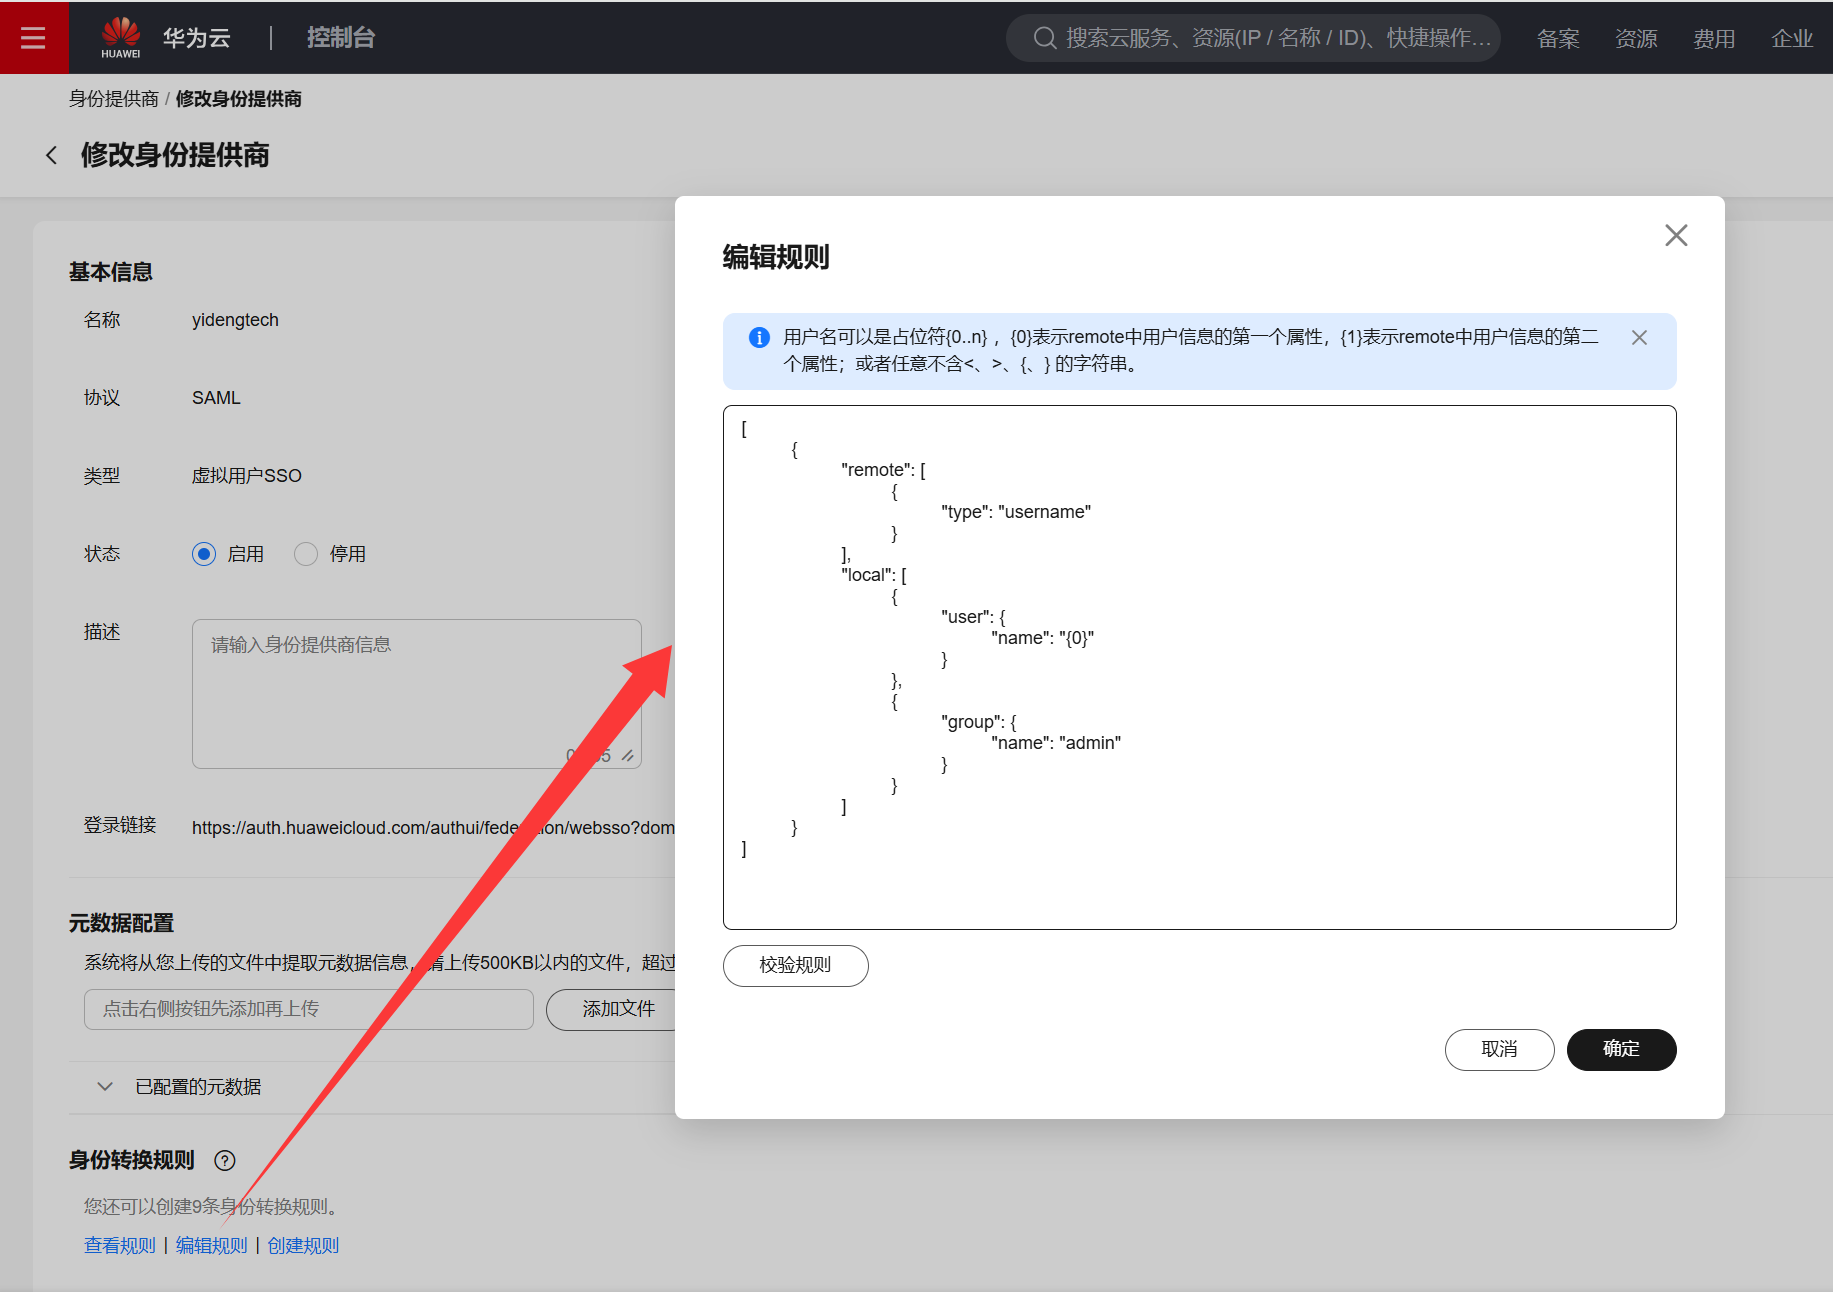Click the Huawei Cloud logo
1833x1292 pixels.
[121, 37]
